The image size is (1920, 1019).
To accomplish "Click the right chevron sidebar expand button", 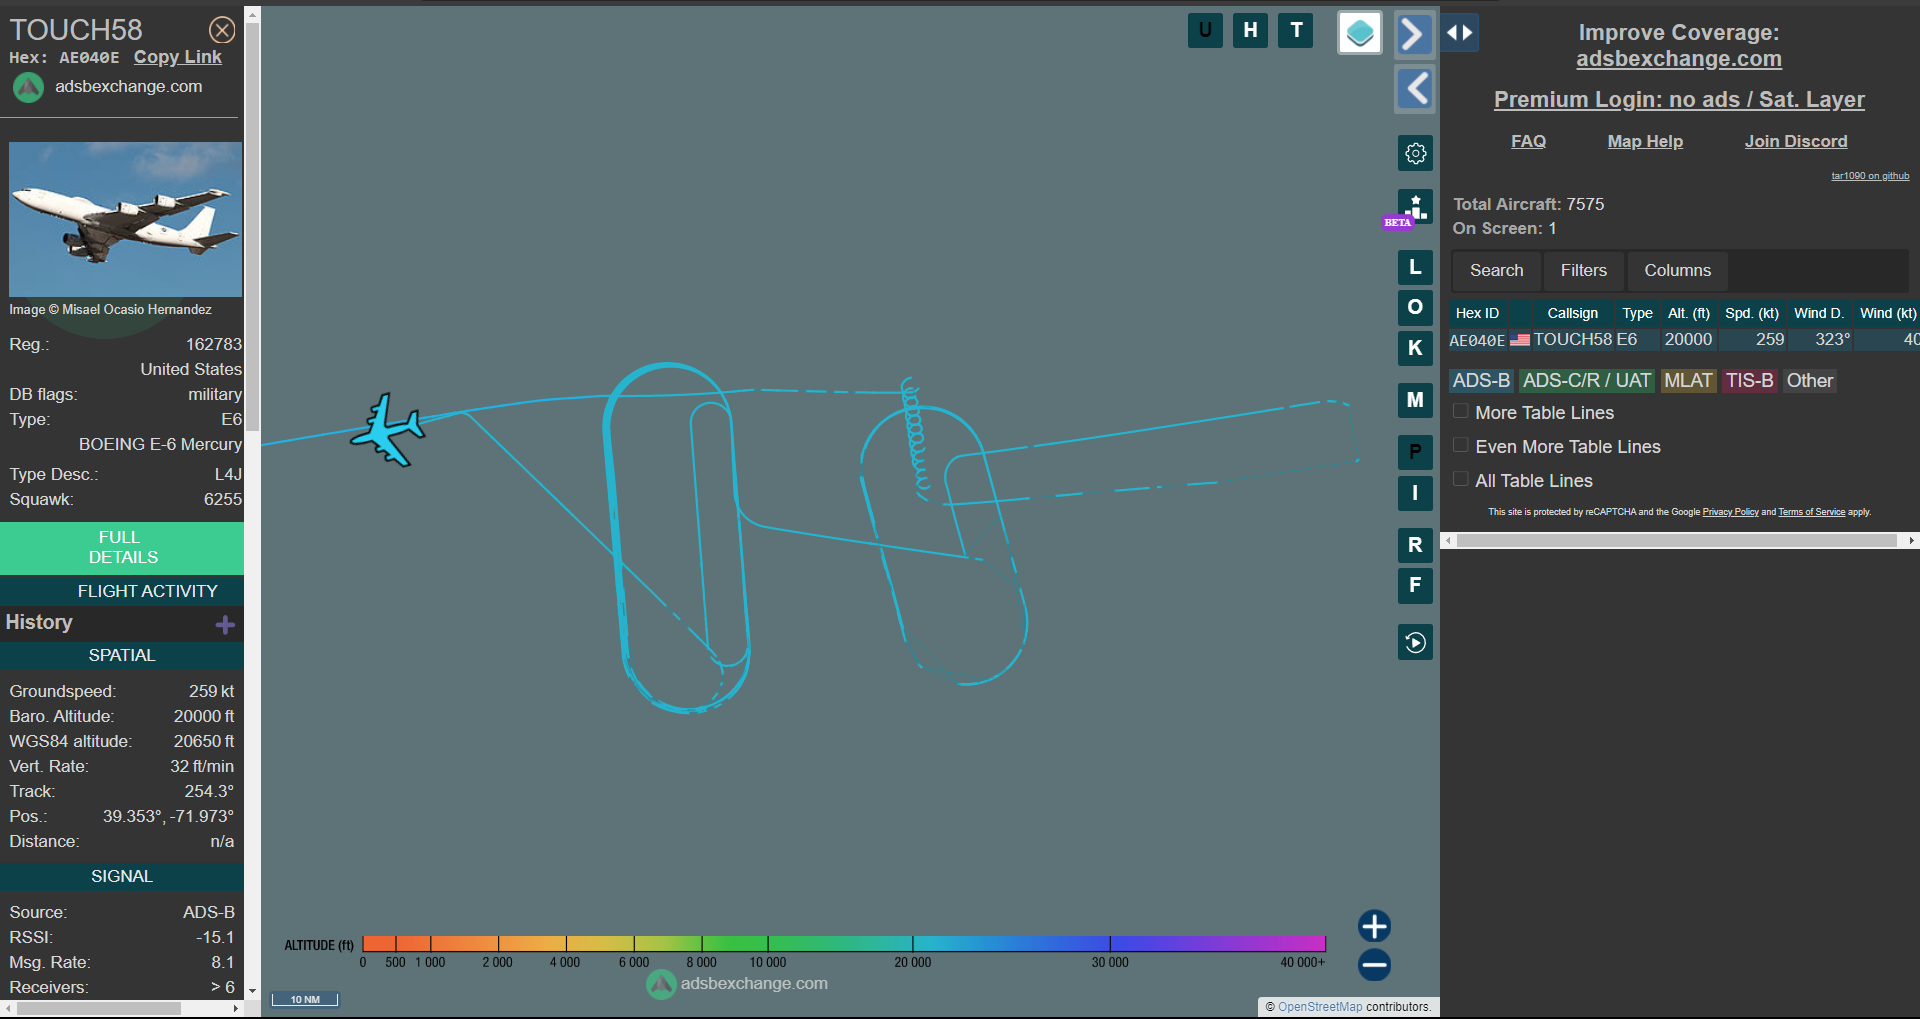I will click(x=1414, y=34).
